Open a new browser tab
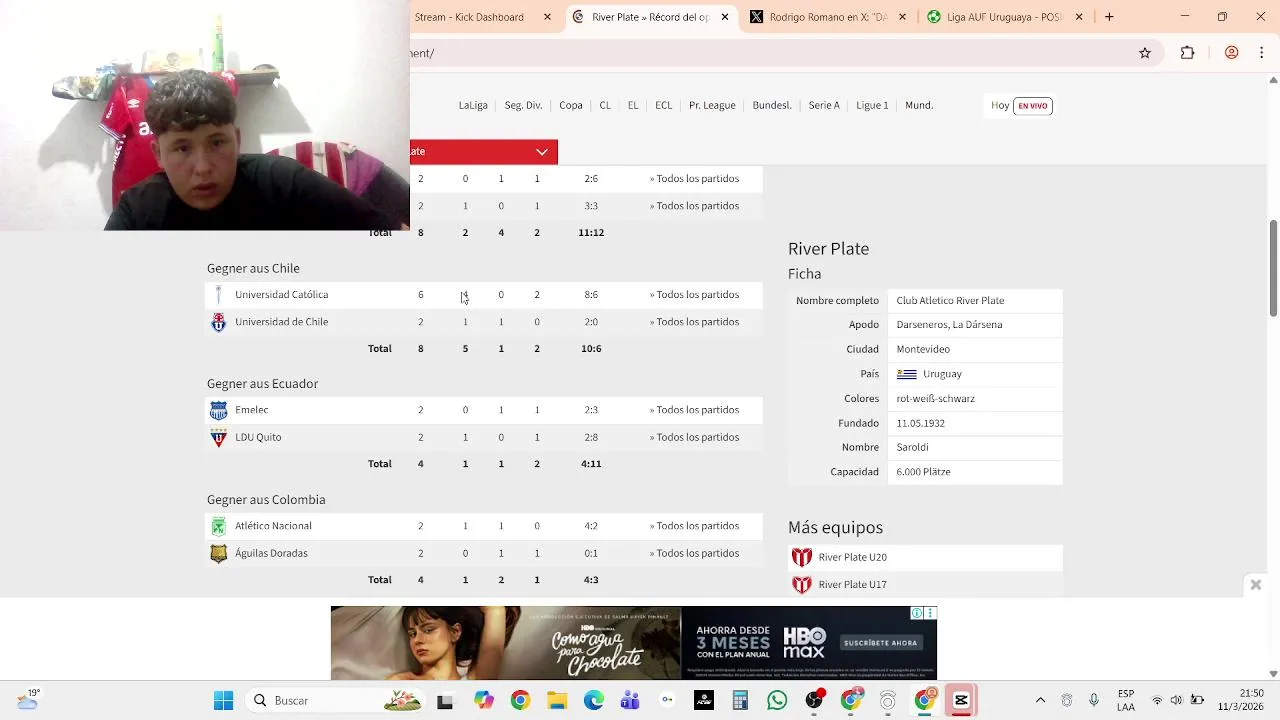The width and height of the screenshot is (1280, 720). pyautogui.click(x=1109, y=17)
